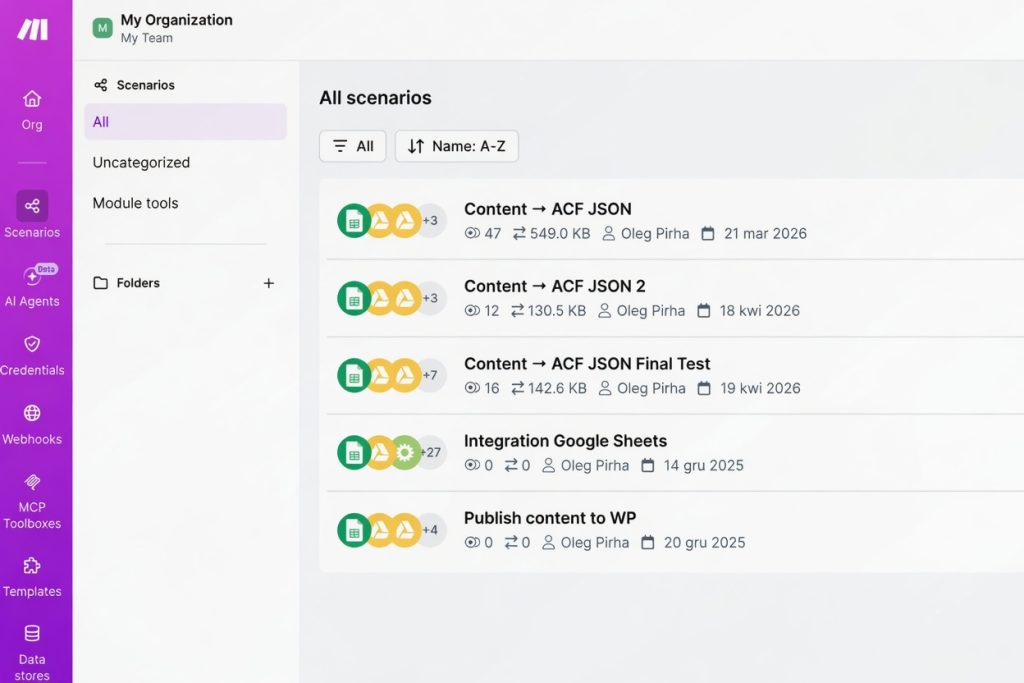Click the All scenarios page heading

pos(376,98)
